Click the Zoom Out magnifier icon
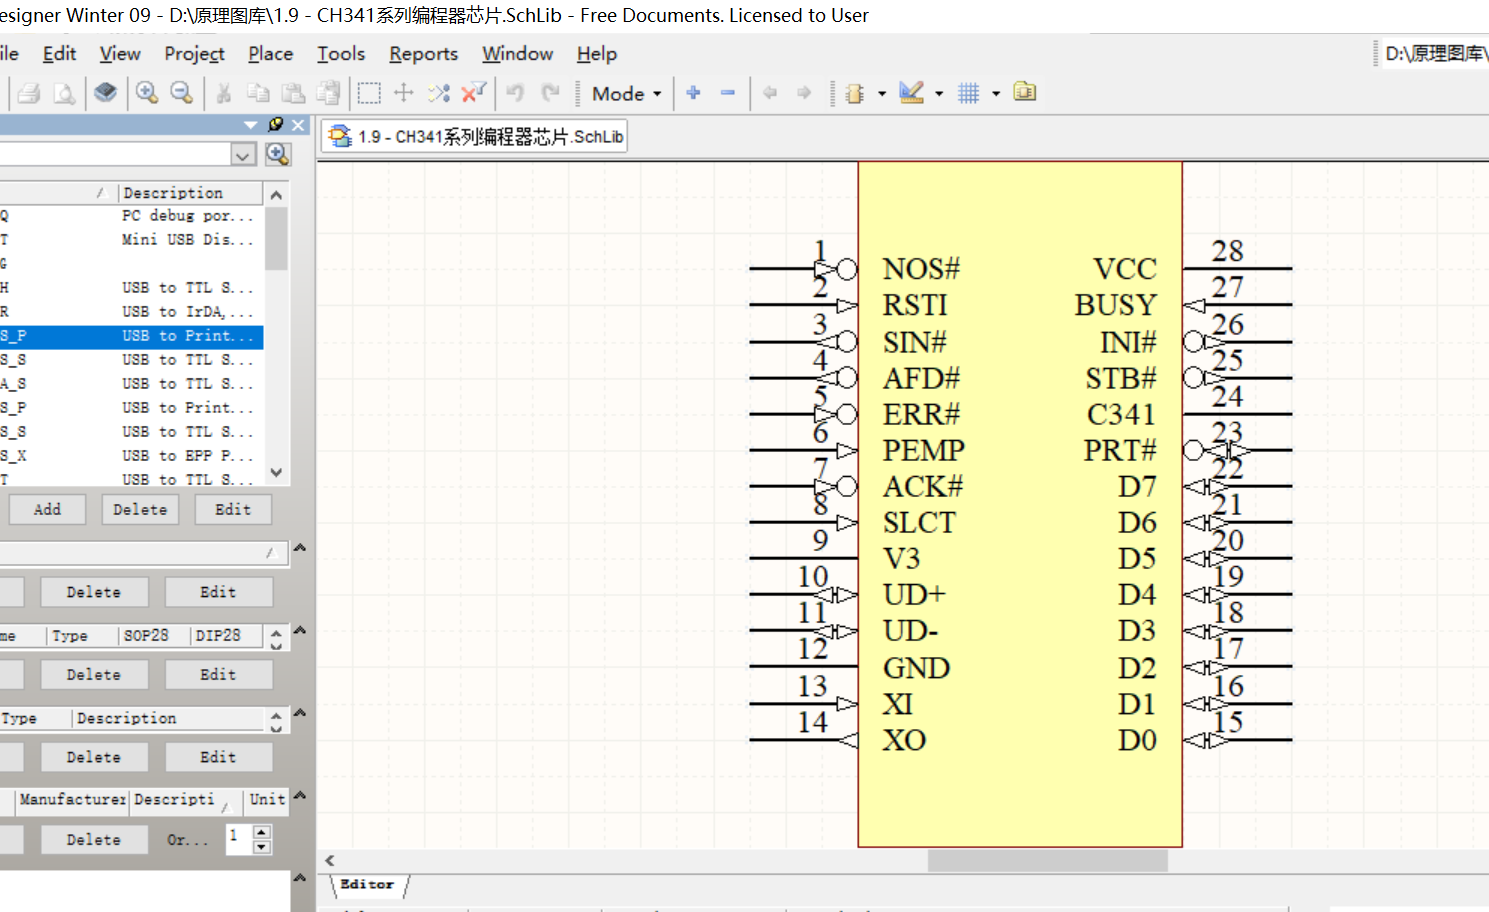The image size is (1489, 912). coord(181,93)
